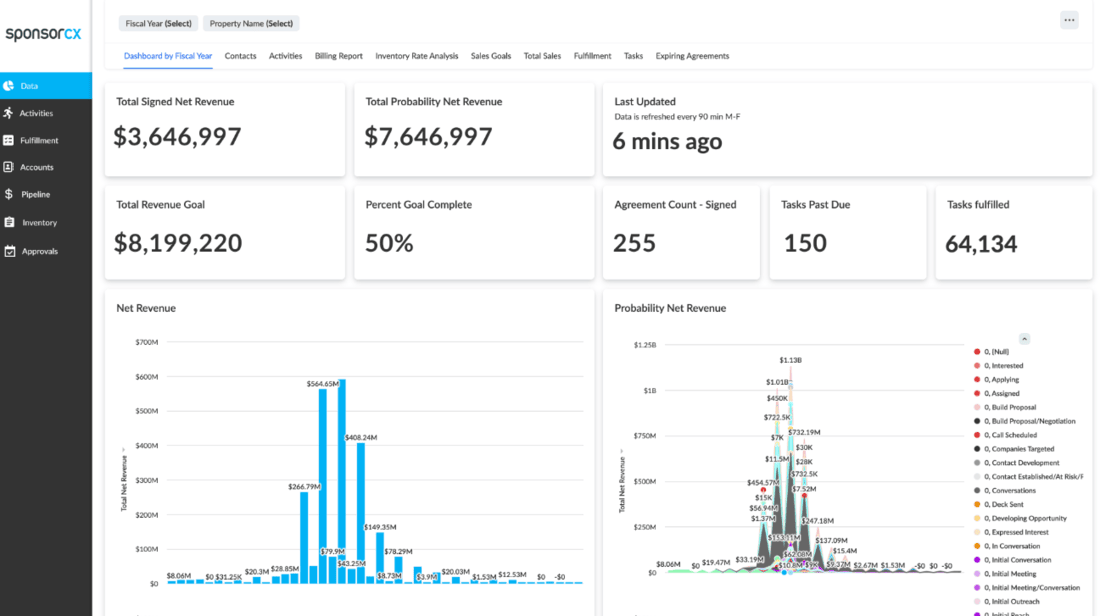Click the SponsorCX logo
1100x616 pixels.
43,34
